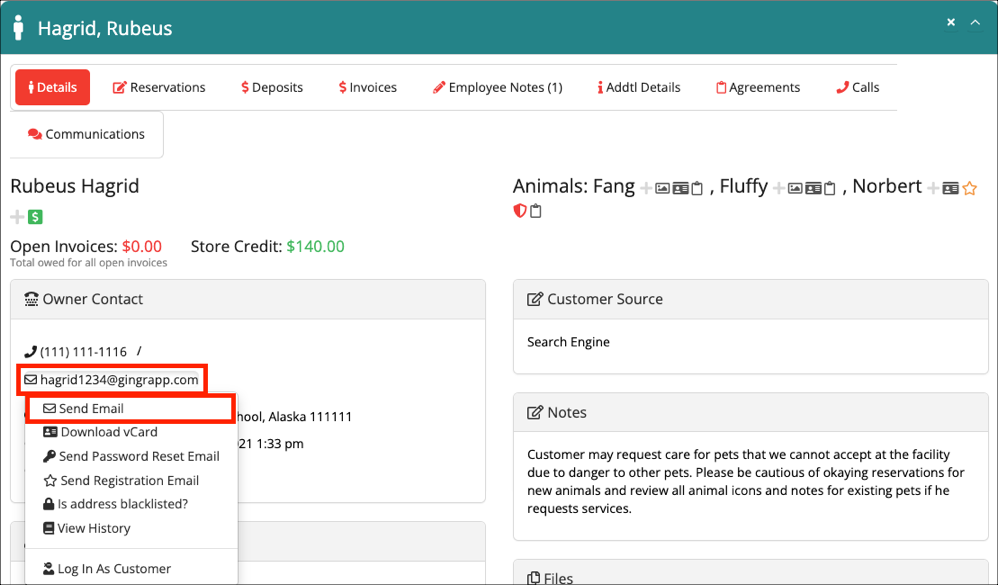998x585 pixels.
Task: Click the gray plus icon under Rubeus Hagrid
Action: click(x=17, y=217)
